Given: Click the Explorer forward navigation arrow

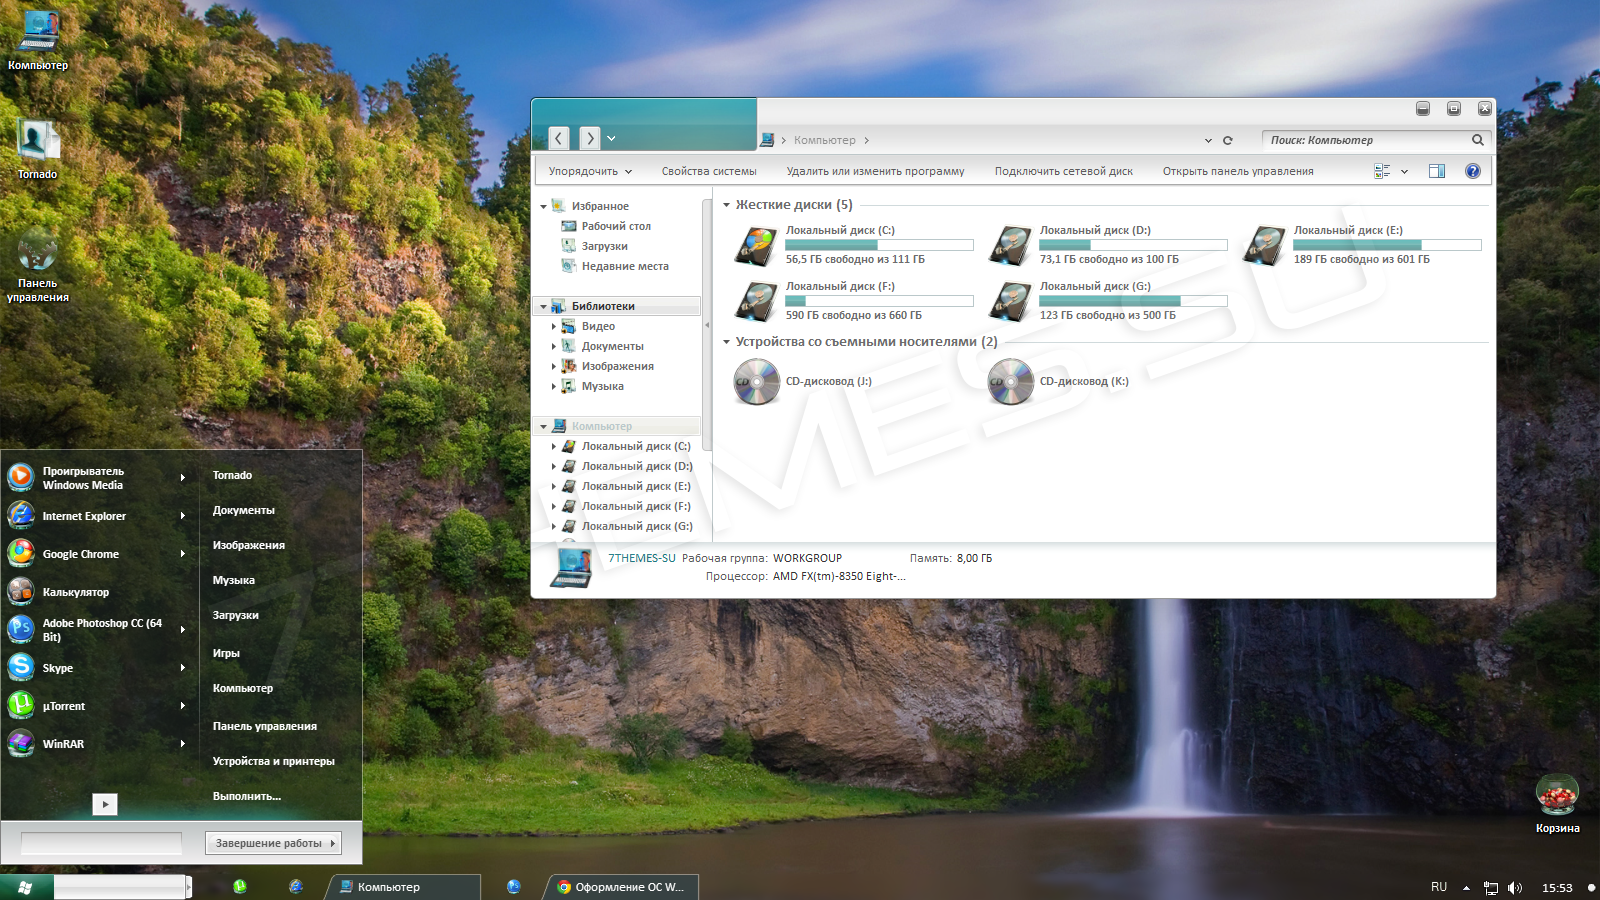Looking at the screenshot, I should [590, 138].
